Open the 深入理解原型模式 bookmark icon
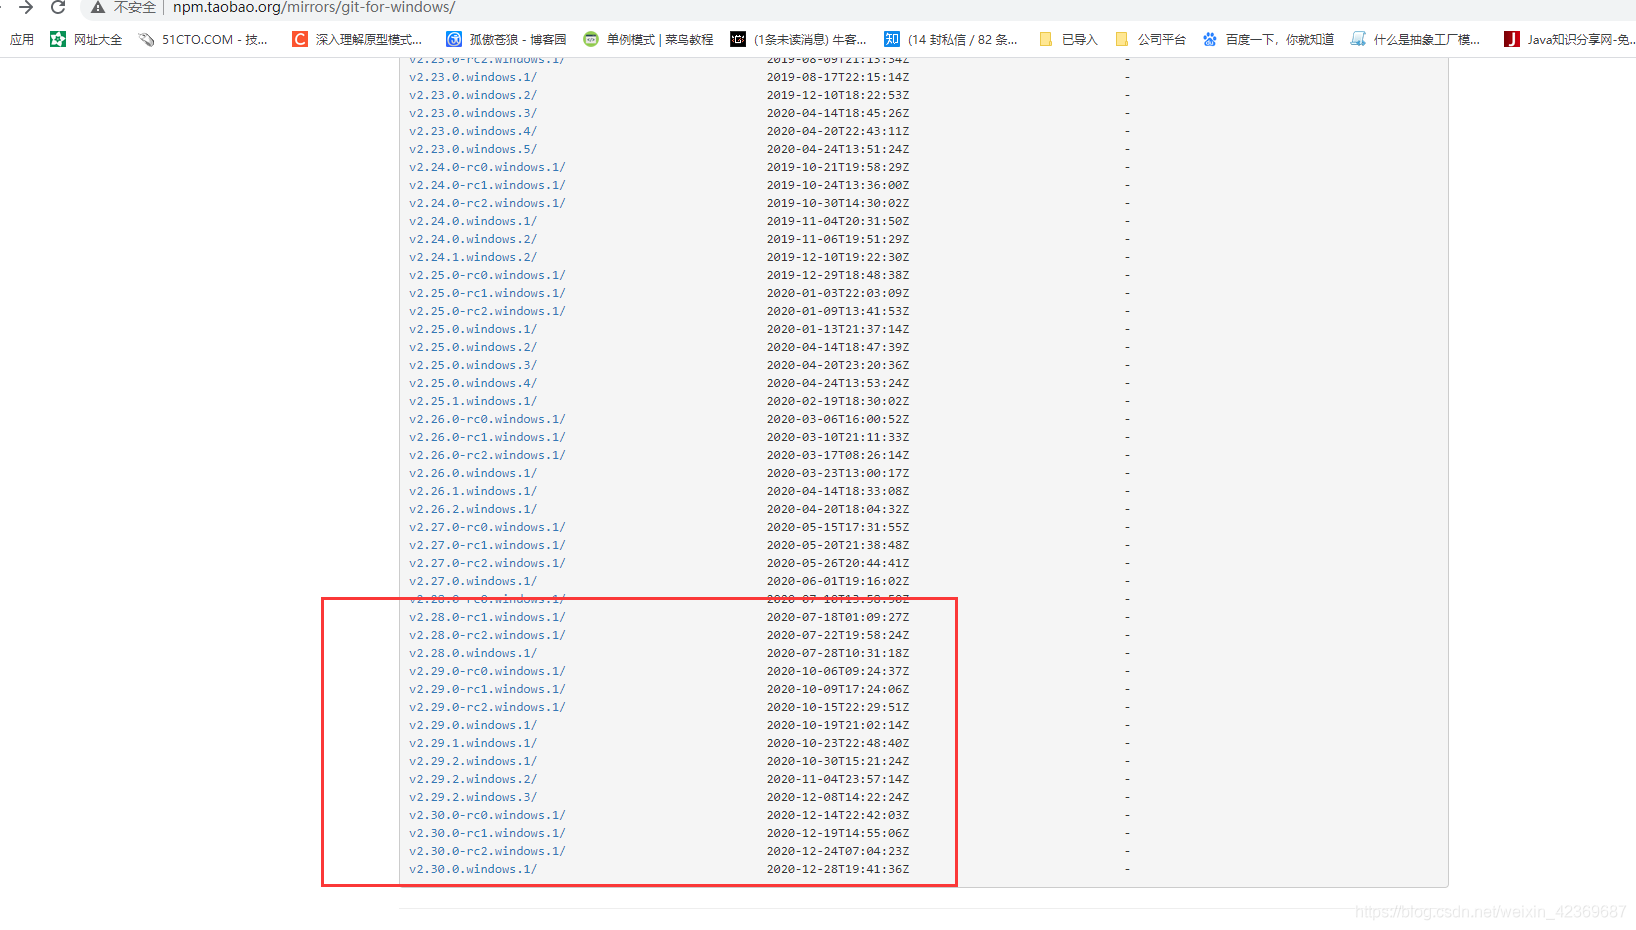The height and width of the screenshot is (930, 1636). (300, 39)
